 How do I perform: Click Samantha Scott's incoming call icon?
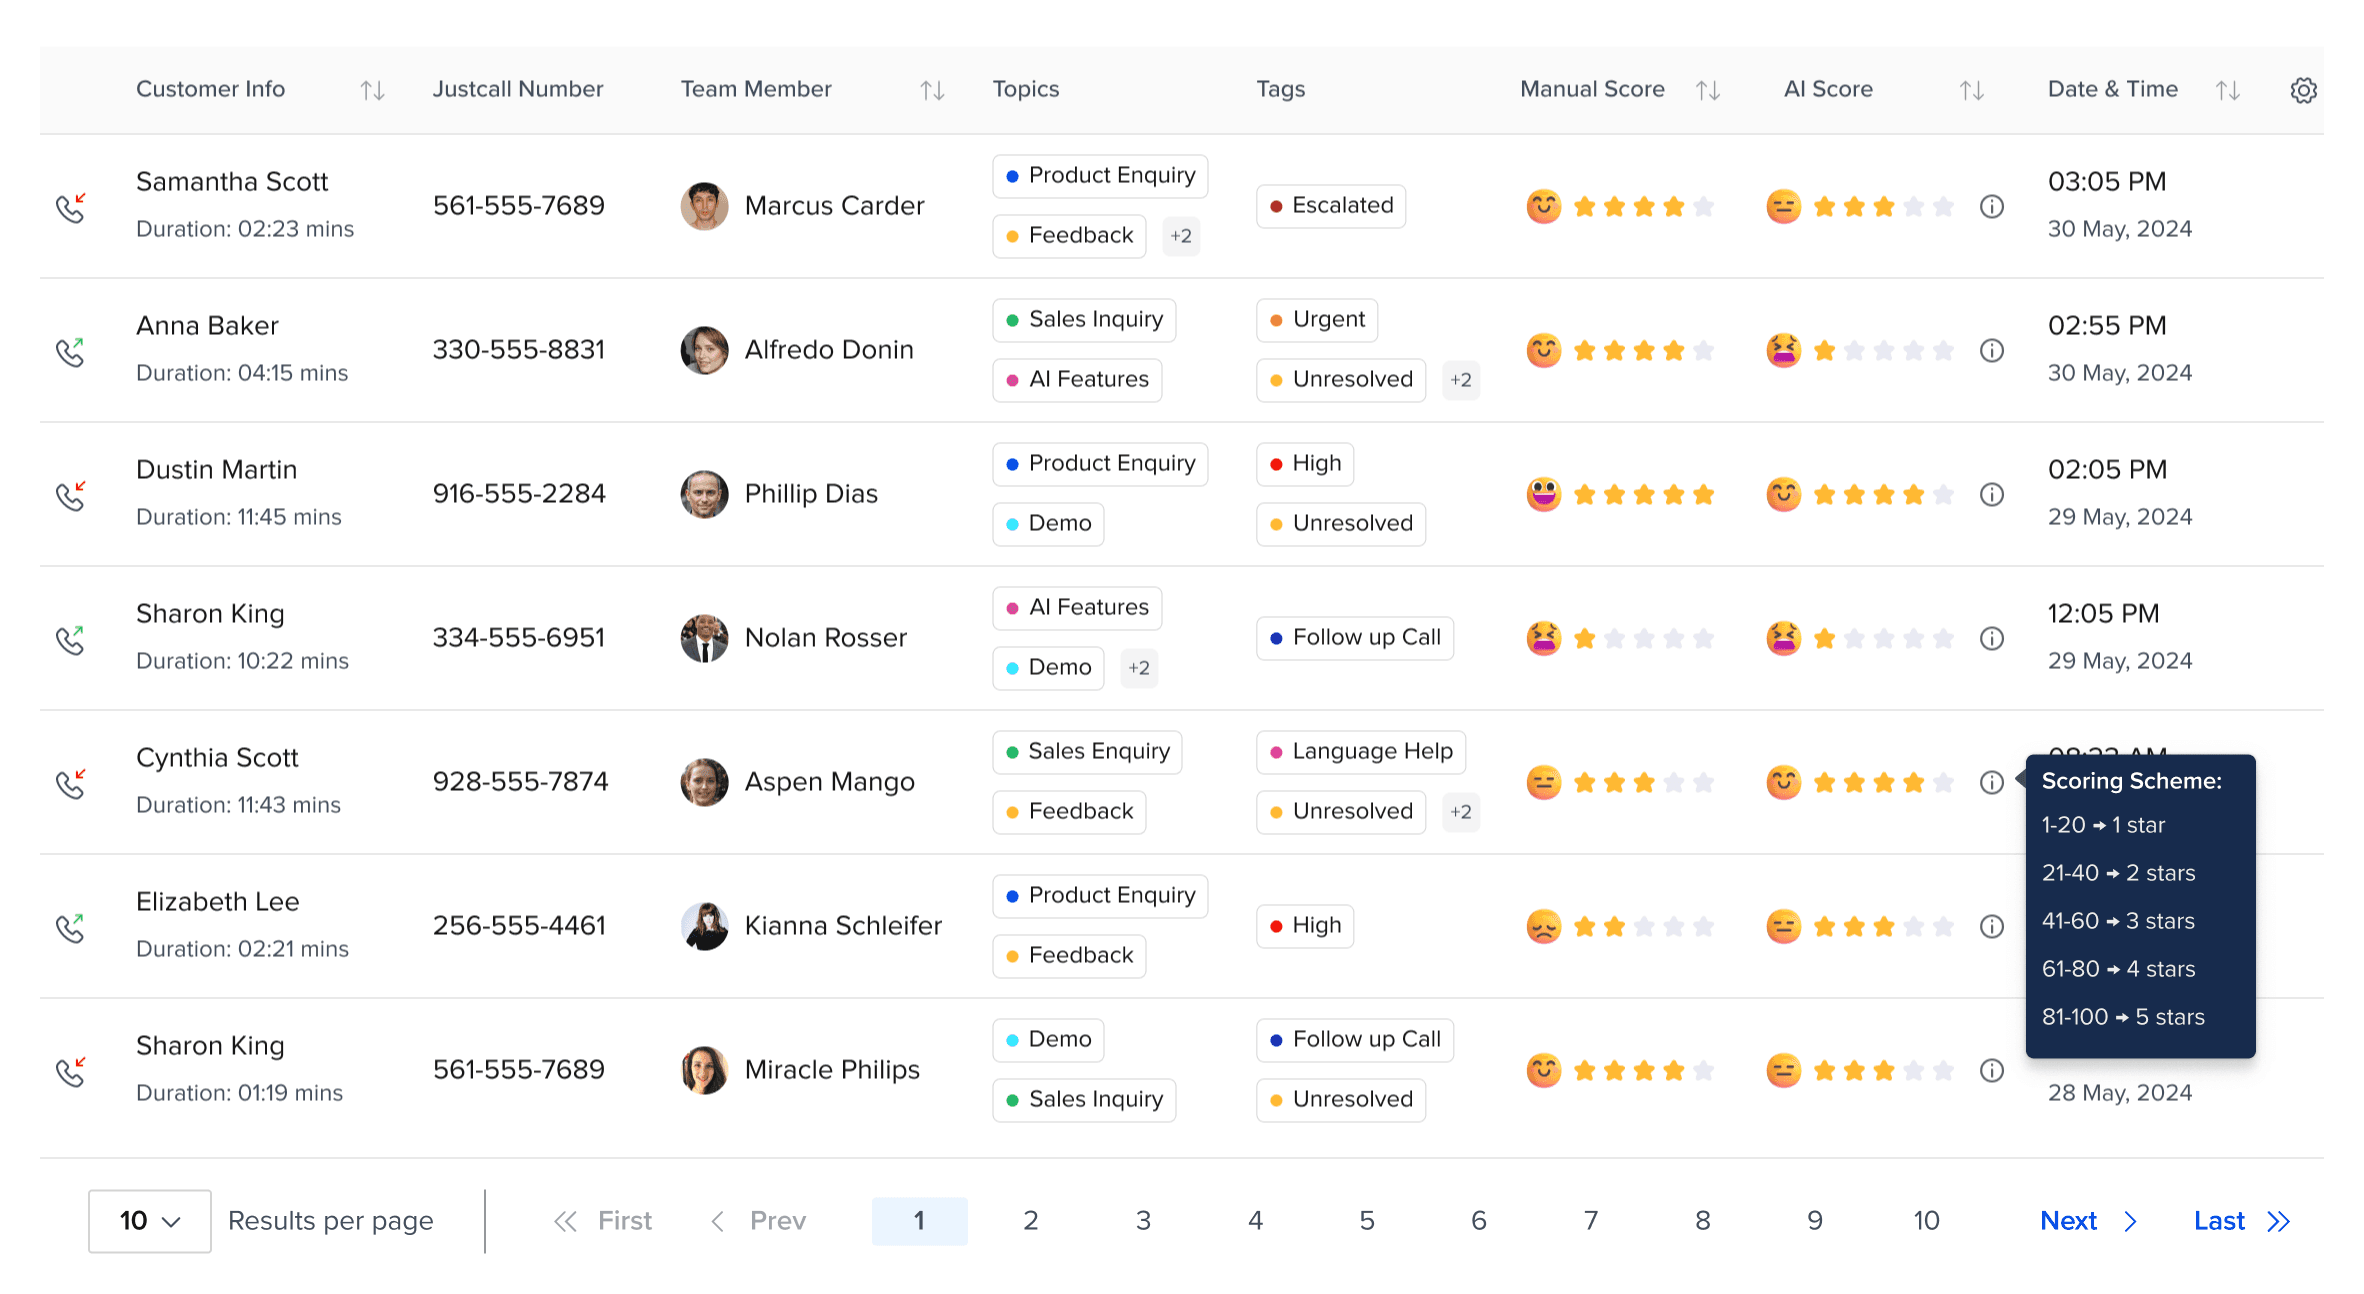(x=70, y=207)
